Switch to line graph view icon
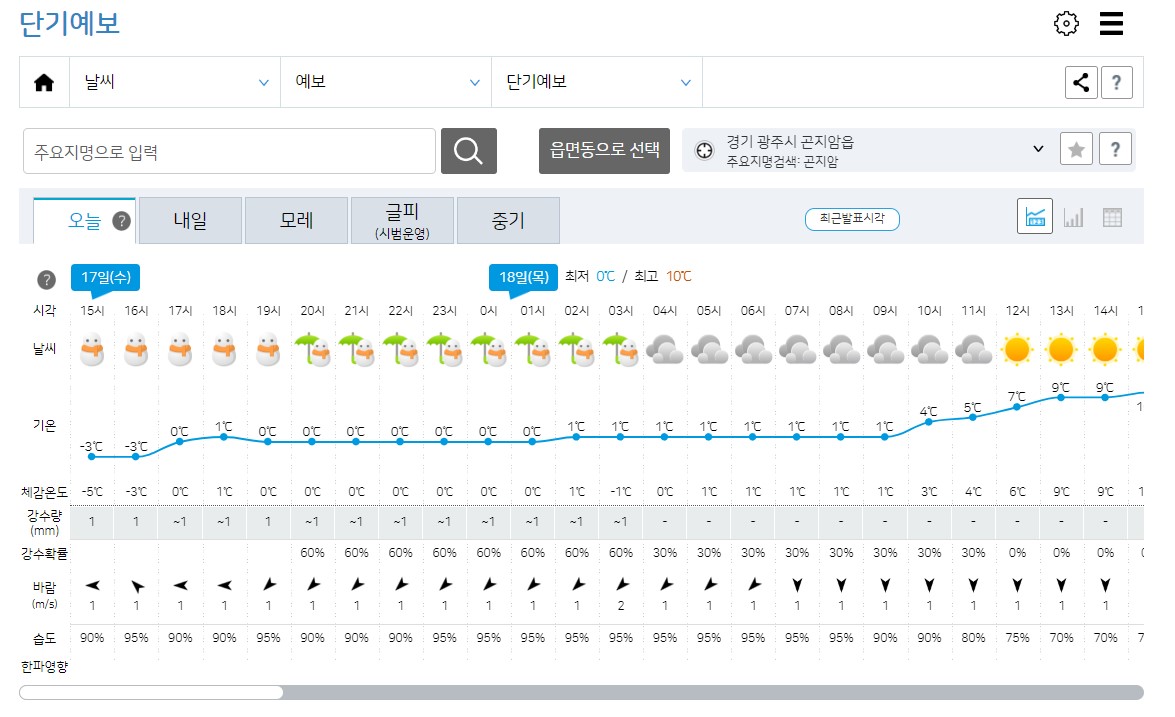 pos(1035,217)
